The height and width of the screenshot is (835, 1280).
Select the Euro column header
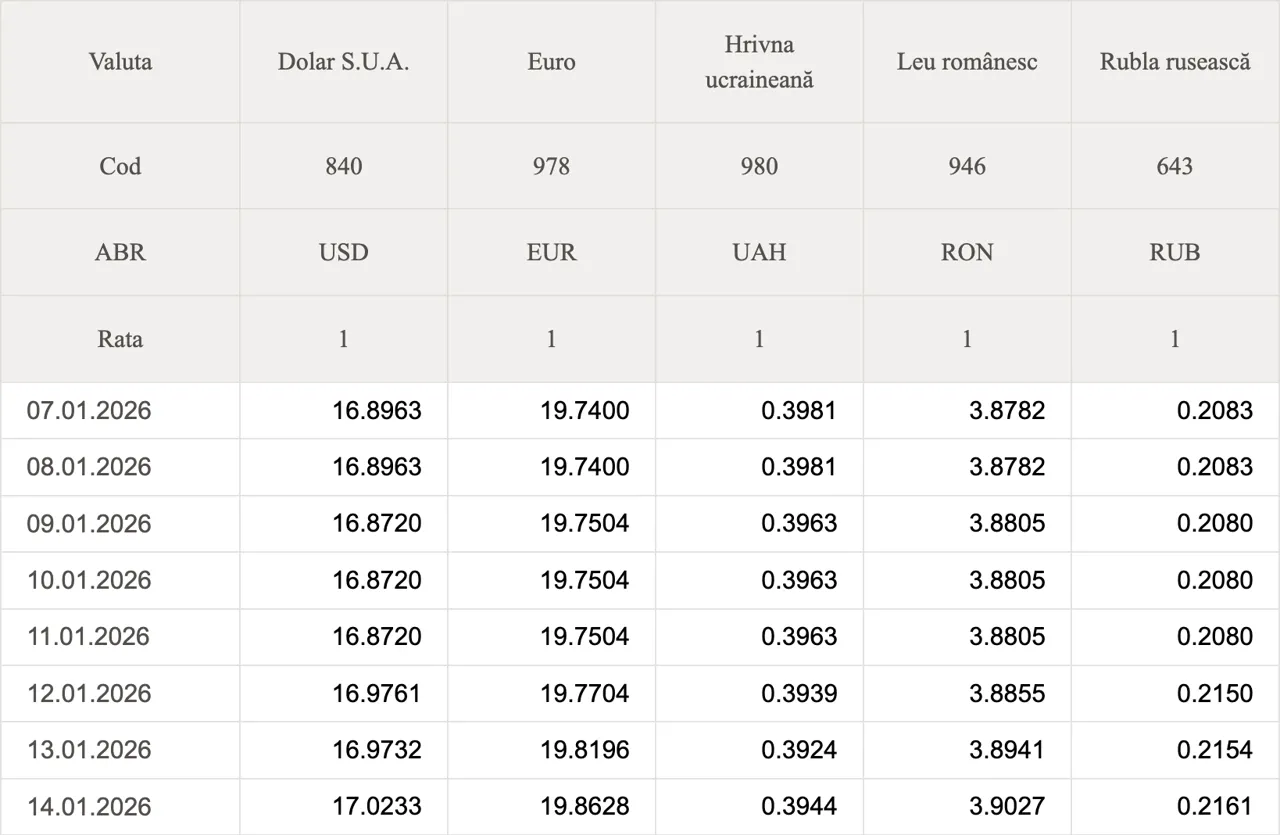click(x=551, y=62)
